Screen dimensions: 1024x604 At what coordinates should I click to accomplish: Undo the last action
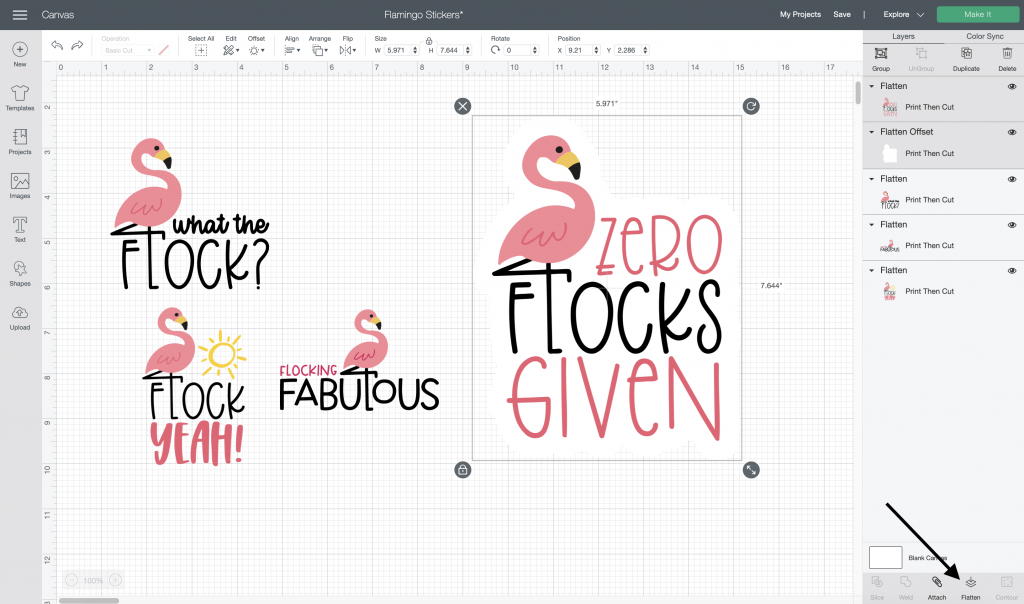coord(57,45)
